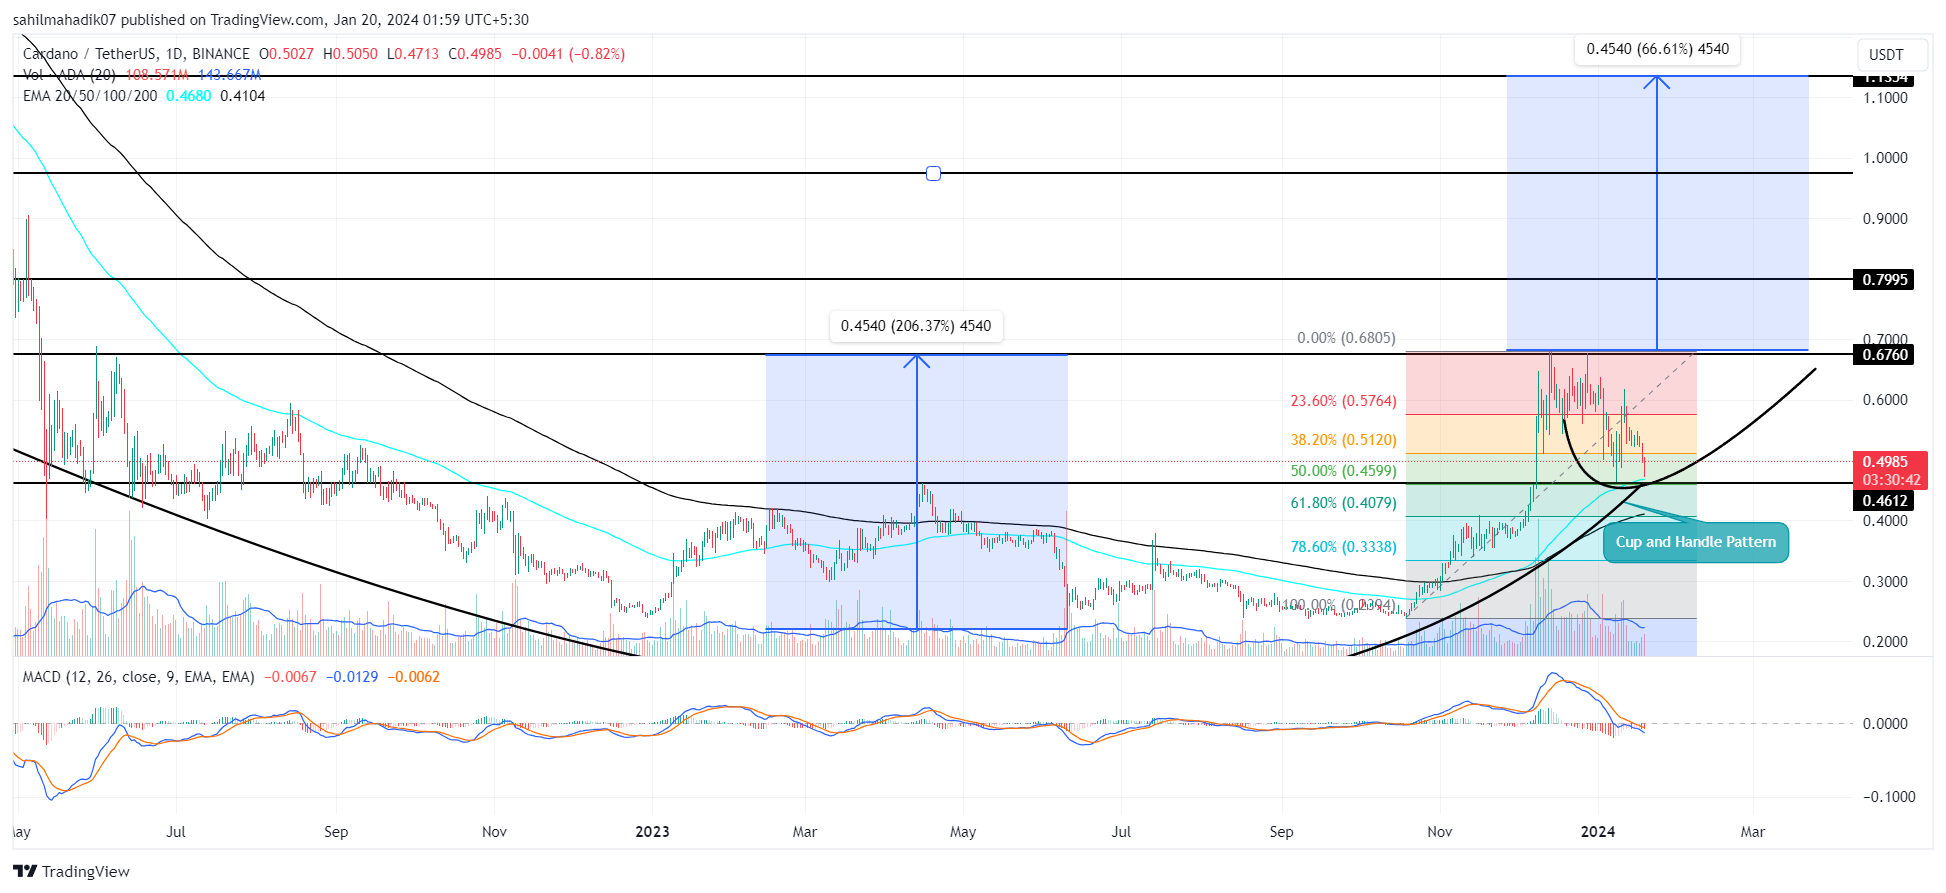Click the EMA value 0.4680

click(189, 96)
